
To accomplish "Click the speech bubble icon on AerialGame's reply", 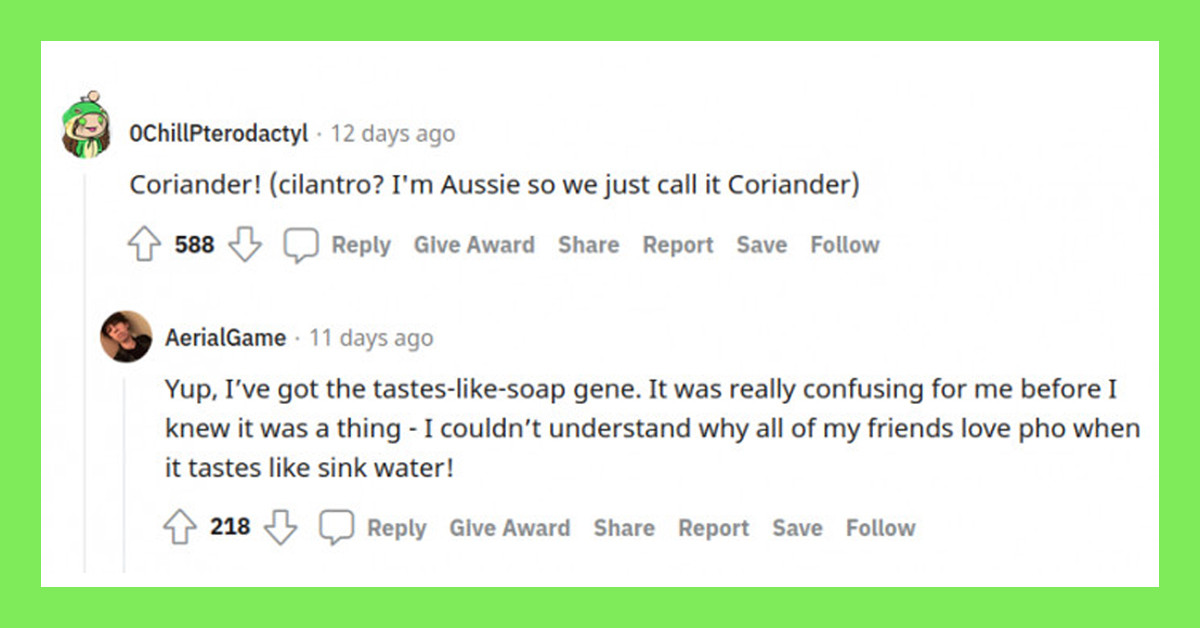I will [337, 527].
